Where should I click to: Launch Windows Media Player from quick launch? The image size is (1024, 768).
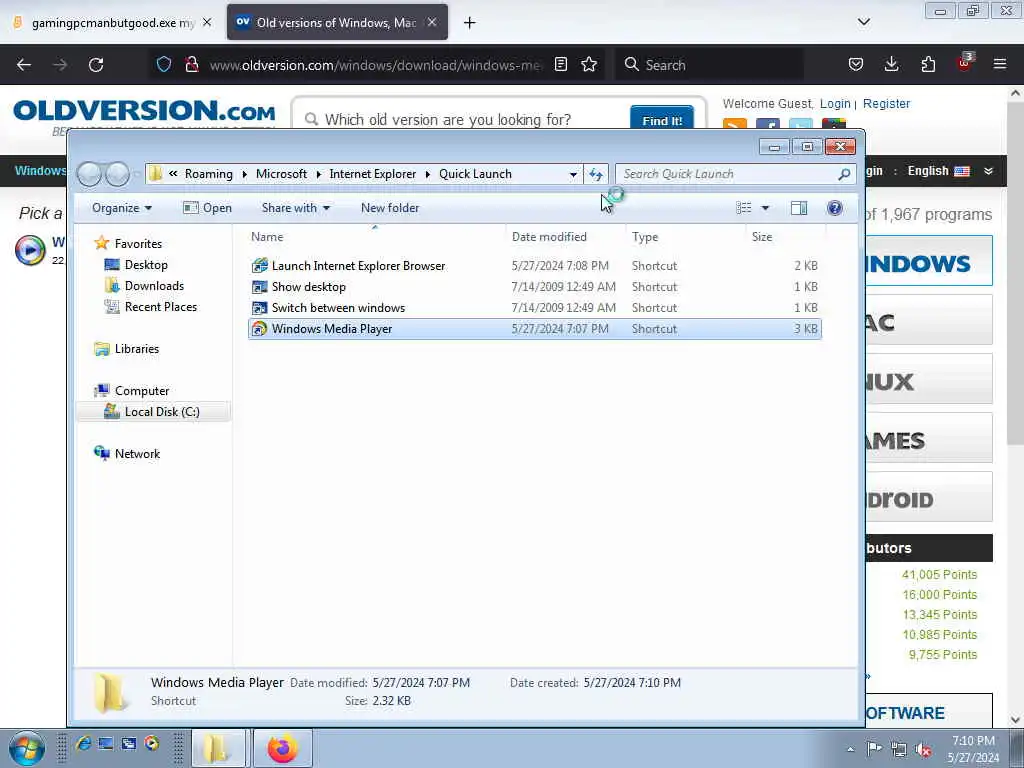click(x=152, y=743)
